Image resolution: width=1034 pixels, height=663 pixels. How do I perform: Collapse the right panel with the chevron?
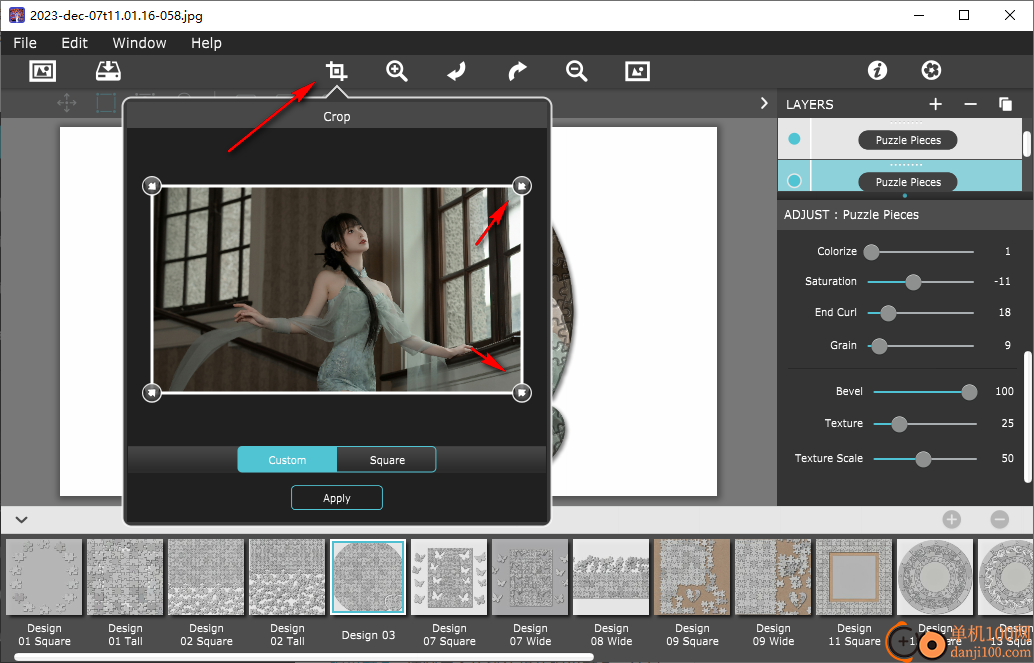[764, 104]
